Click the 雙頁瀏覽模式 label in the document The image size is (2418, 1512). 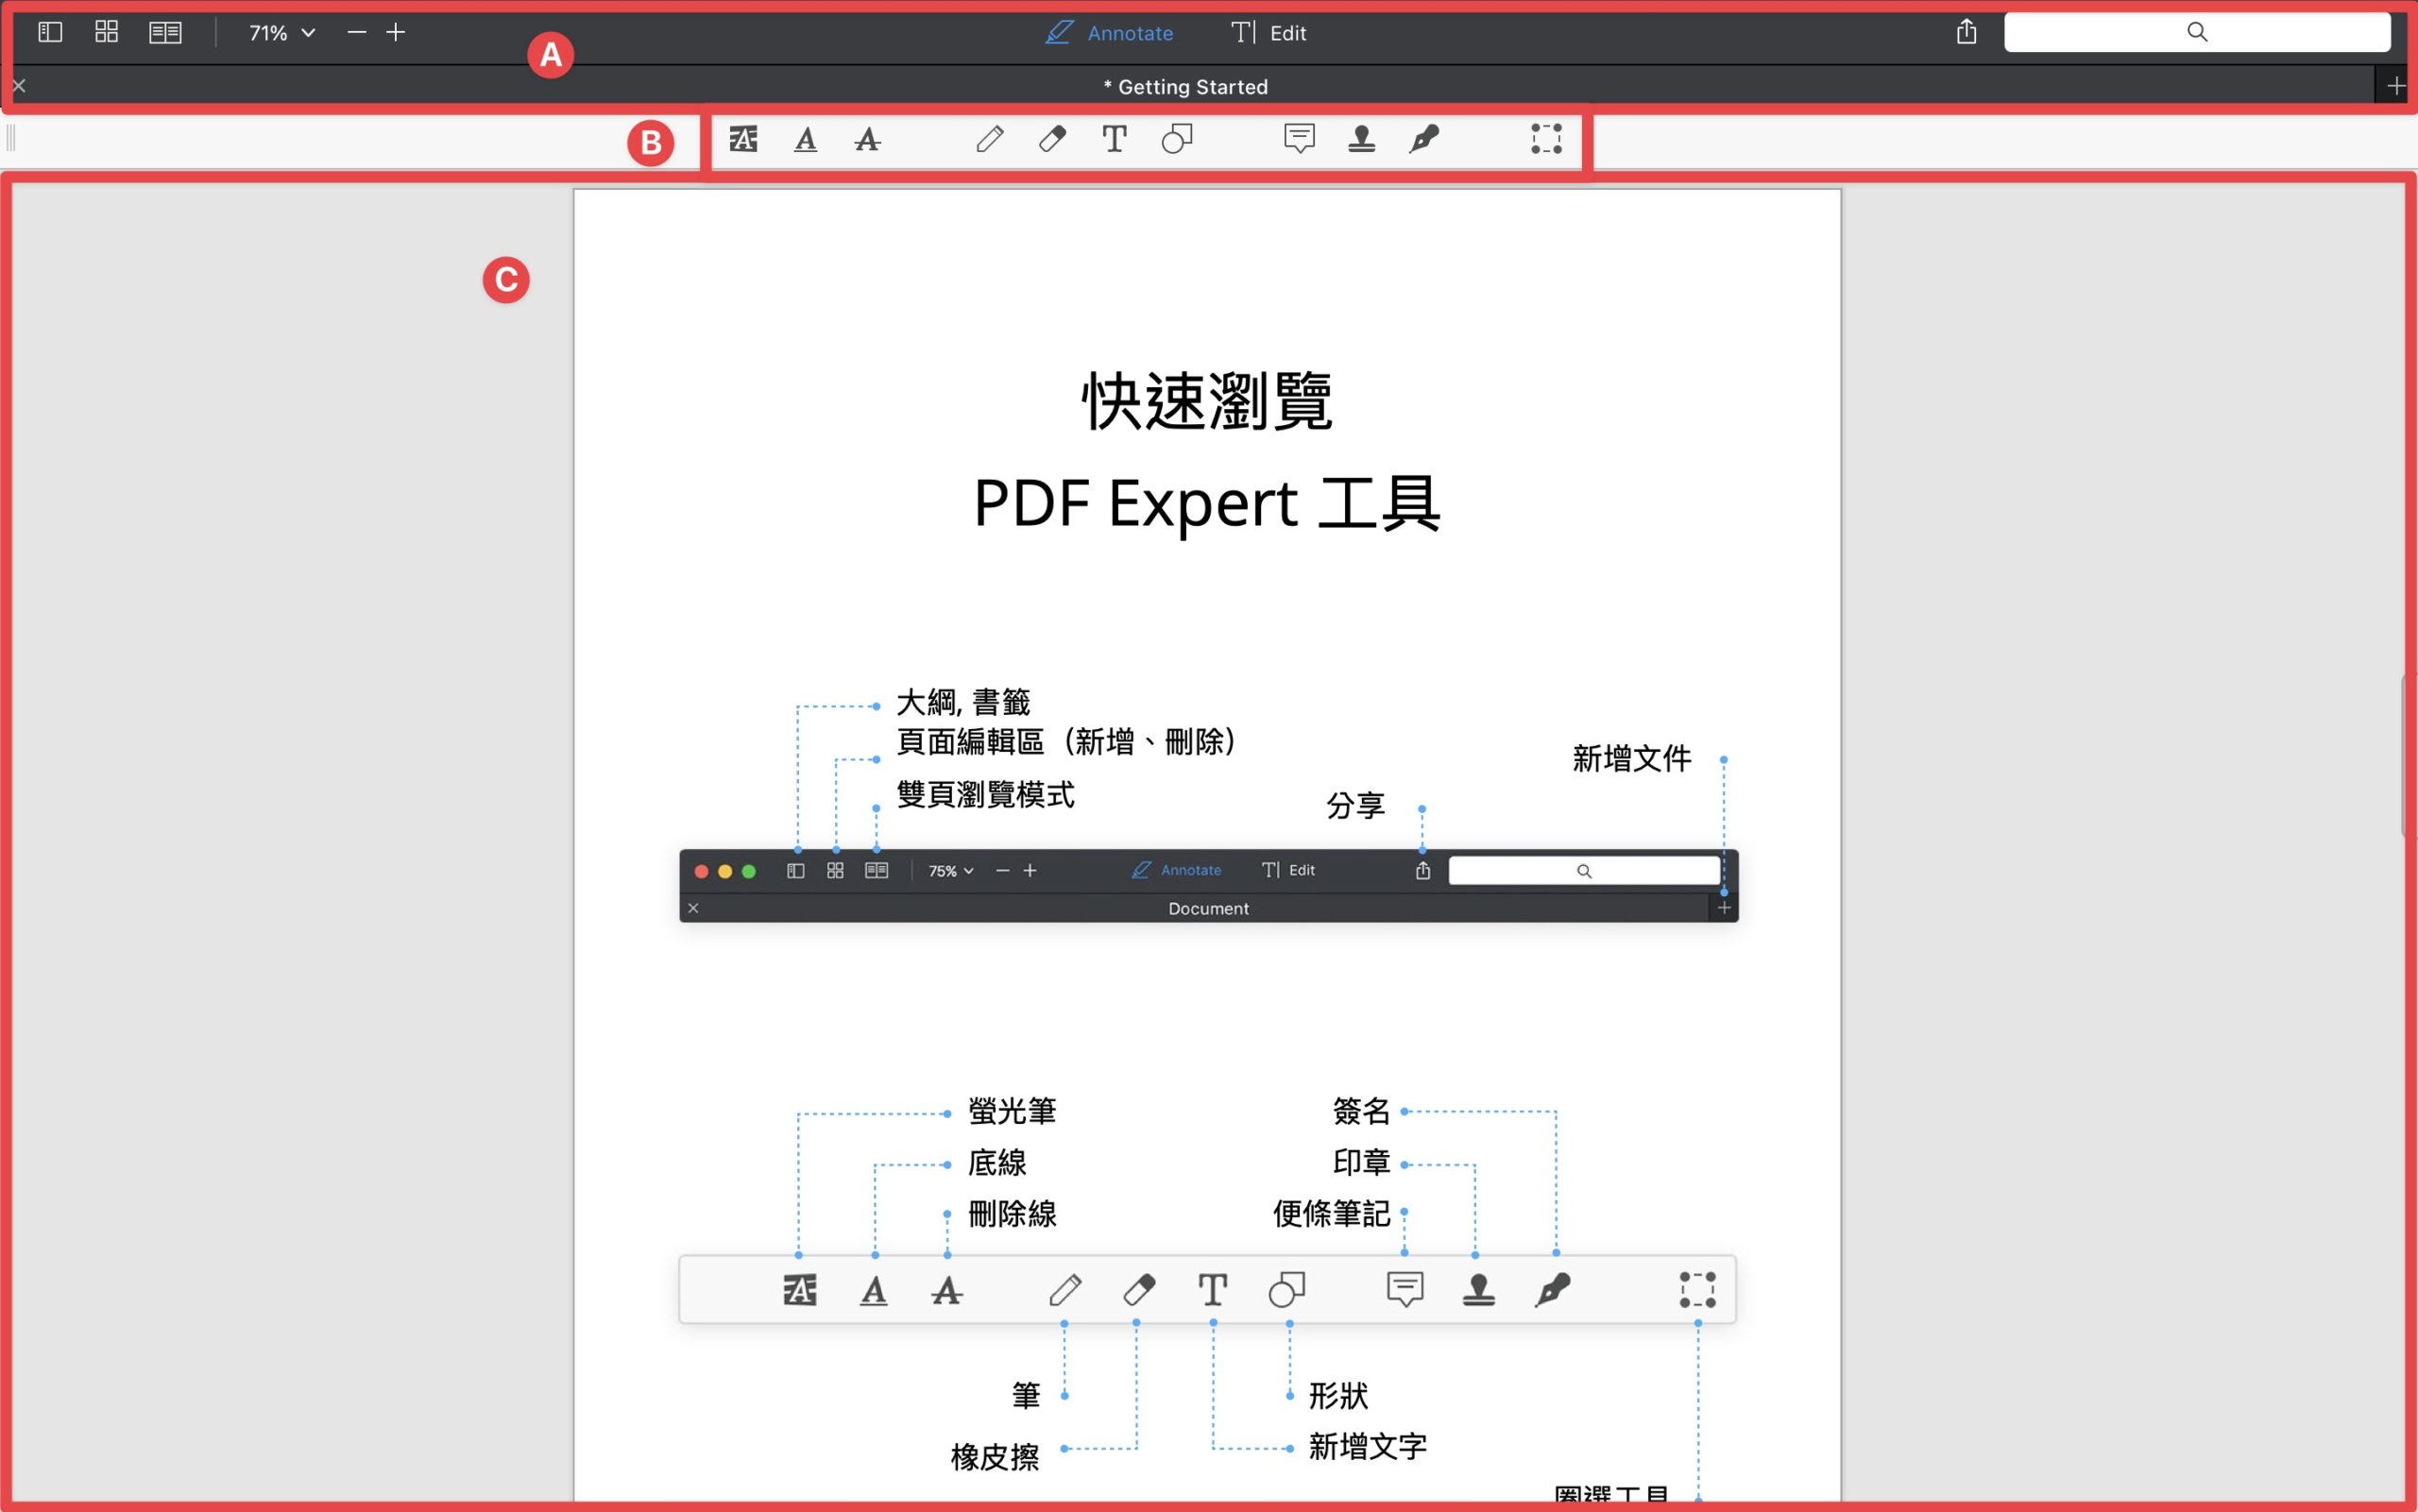tap(985, 795)
